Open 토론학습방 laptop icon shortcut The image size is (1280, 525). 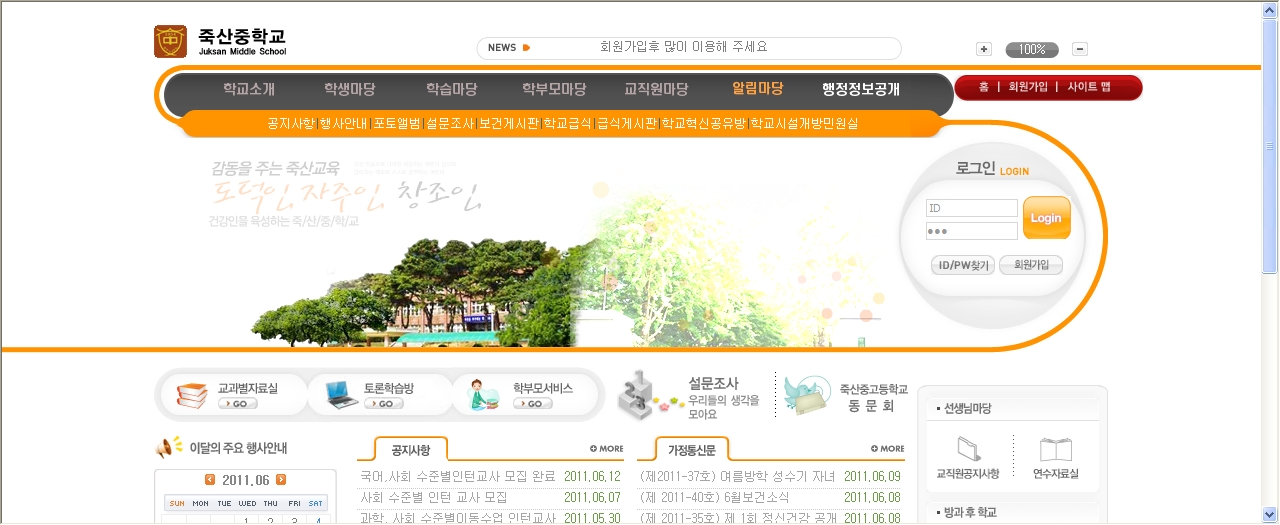point(341,395)
